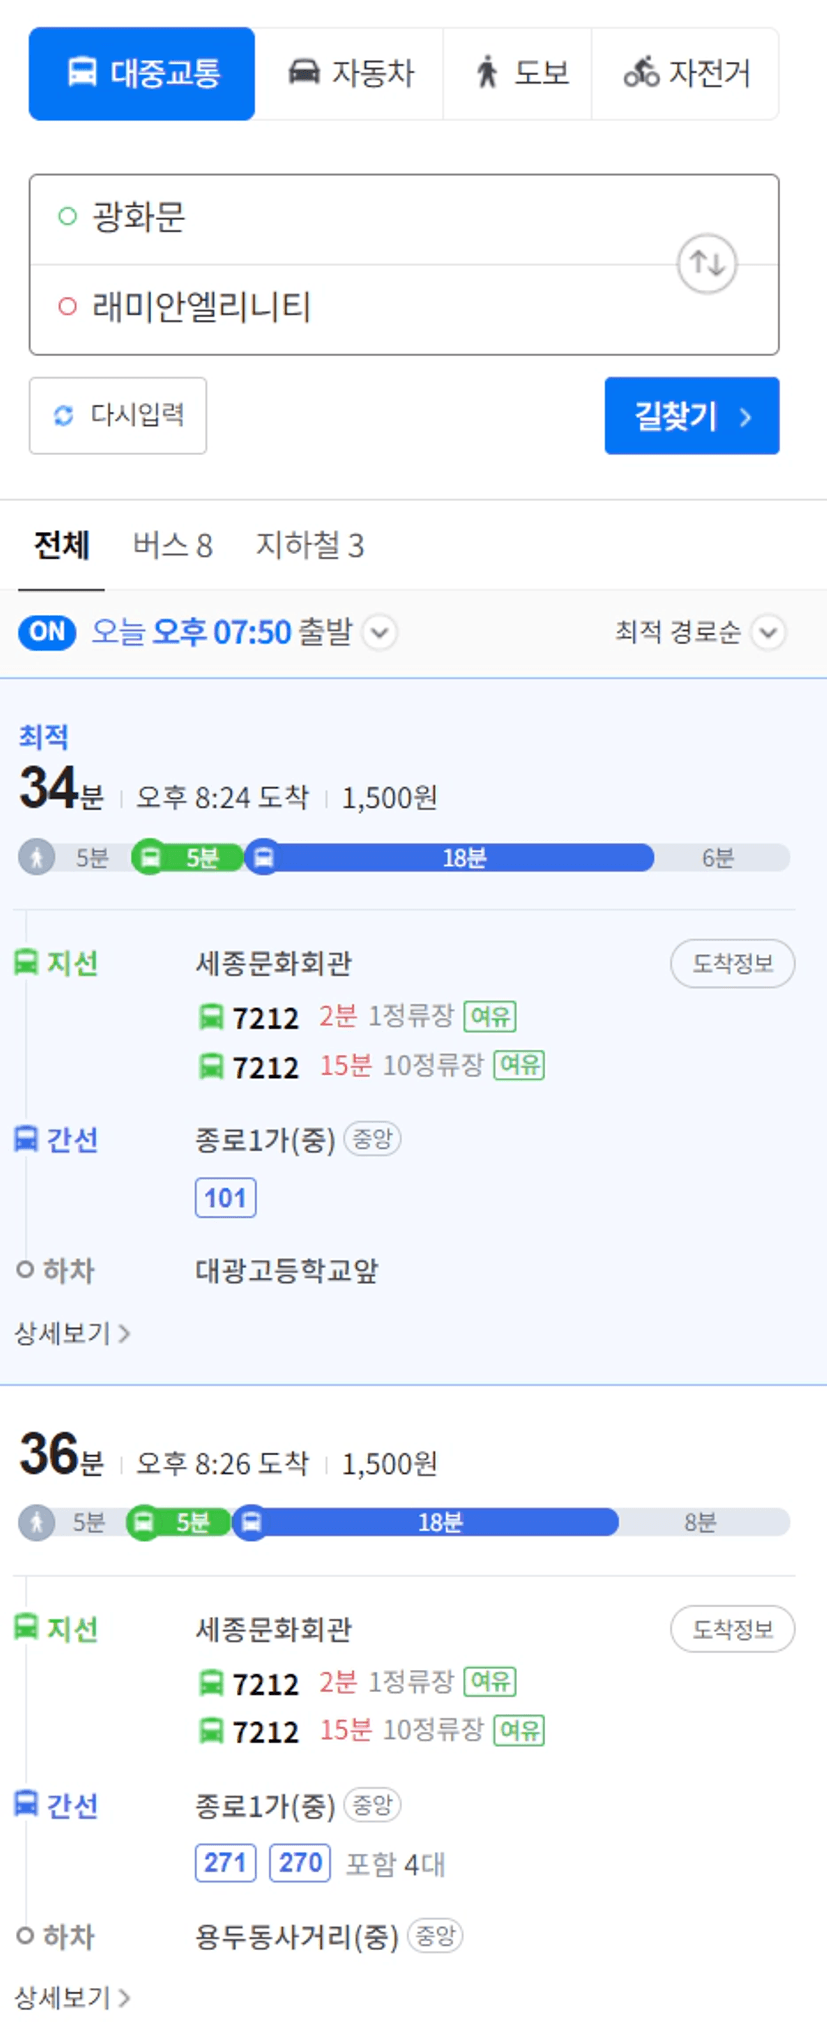Click the 길찾기 search button
Screen dimensions: 827x2032
click(x=692, y=416)
